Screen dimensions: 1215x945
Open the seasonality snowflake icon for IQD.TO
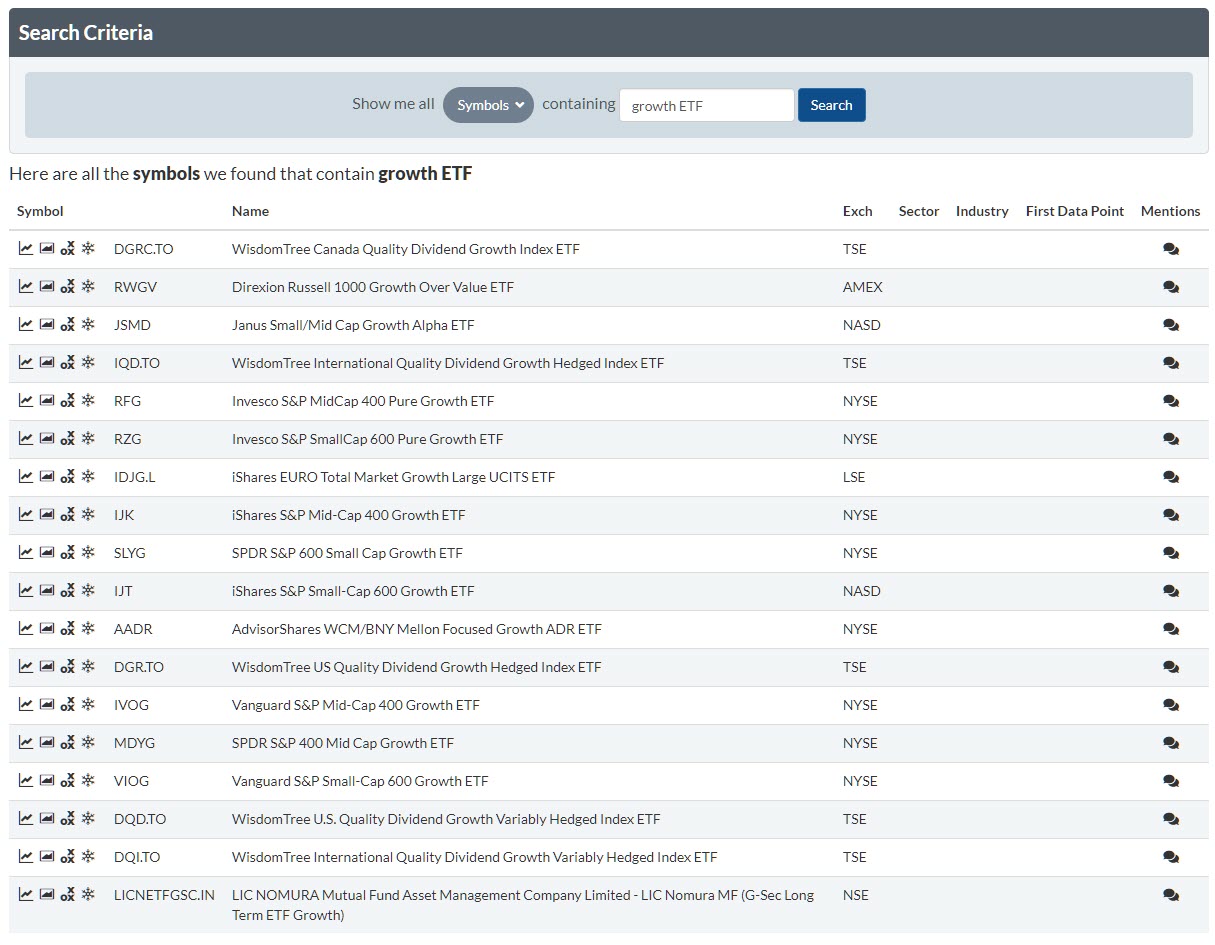(x=88, y=362)
